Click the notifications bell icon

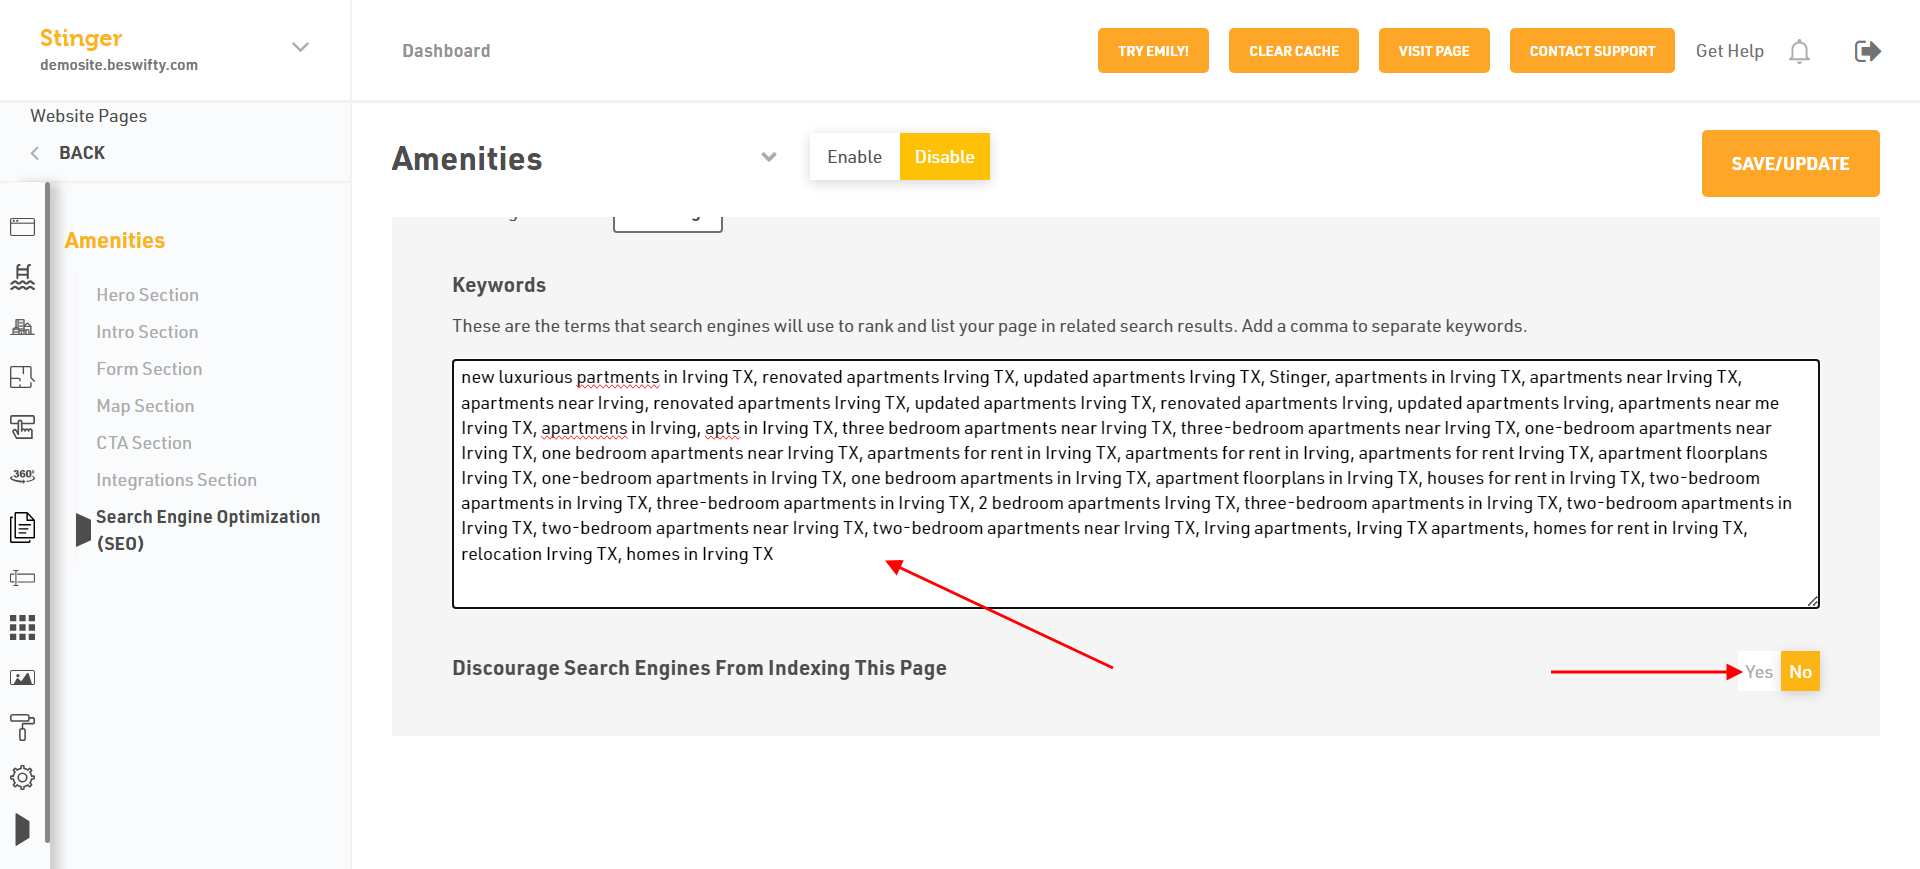1799,51
